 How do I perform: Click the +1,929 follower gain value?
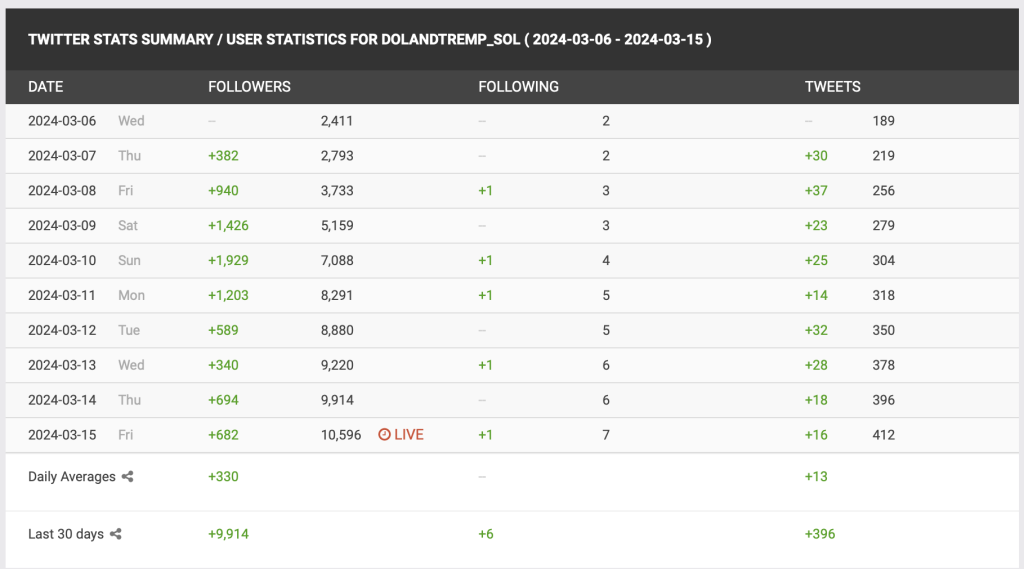click(228, 260)
